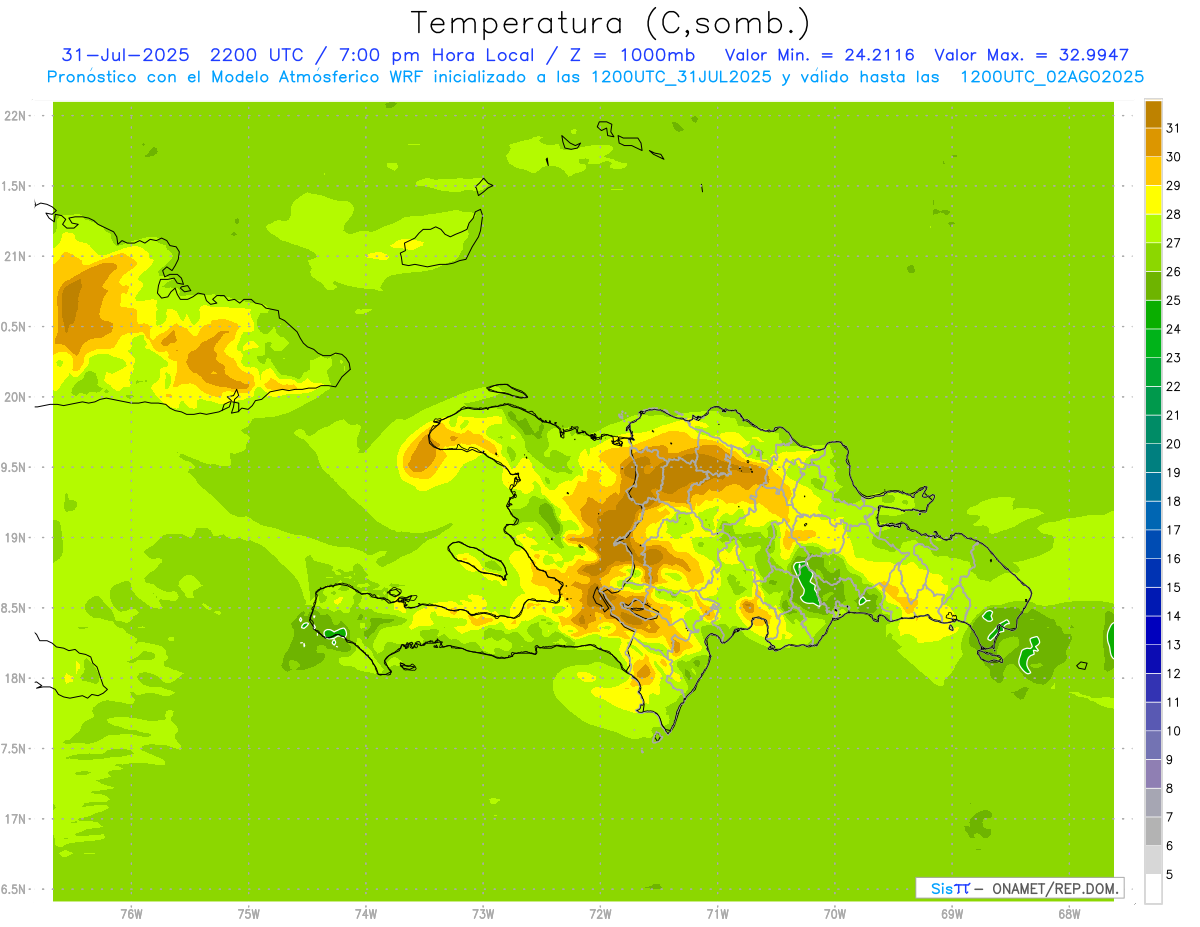Click the green colorbar segment between 23 and 24

(1153, 344)
